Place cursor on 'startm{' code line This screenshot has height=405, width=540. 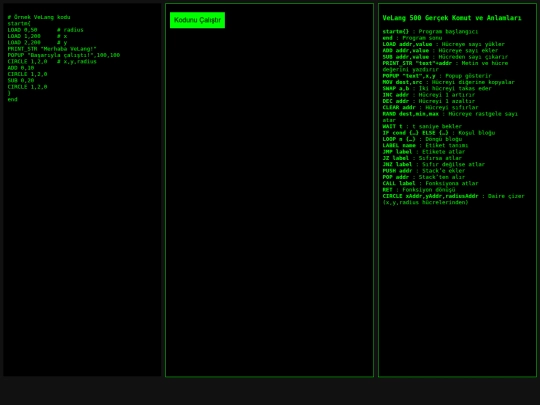point(19,23)
